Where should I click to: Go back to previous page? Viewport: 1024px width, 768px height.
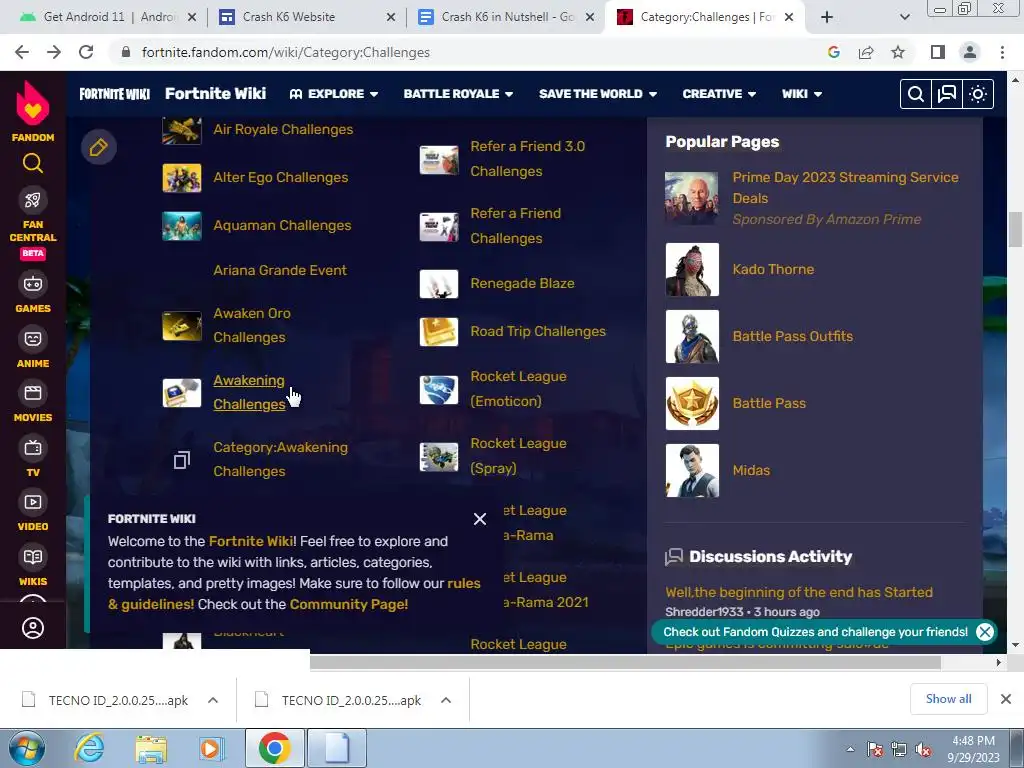[x=22, y=52]
